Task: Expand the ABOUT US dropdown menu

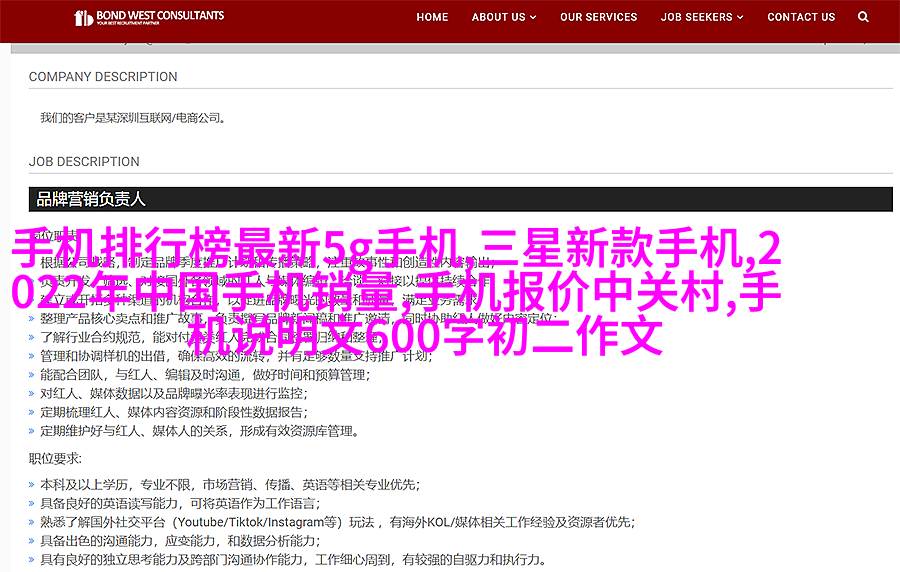Action: [504, 17]
